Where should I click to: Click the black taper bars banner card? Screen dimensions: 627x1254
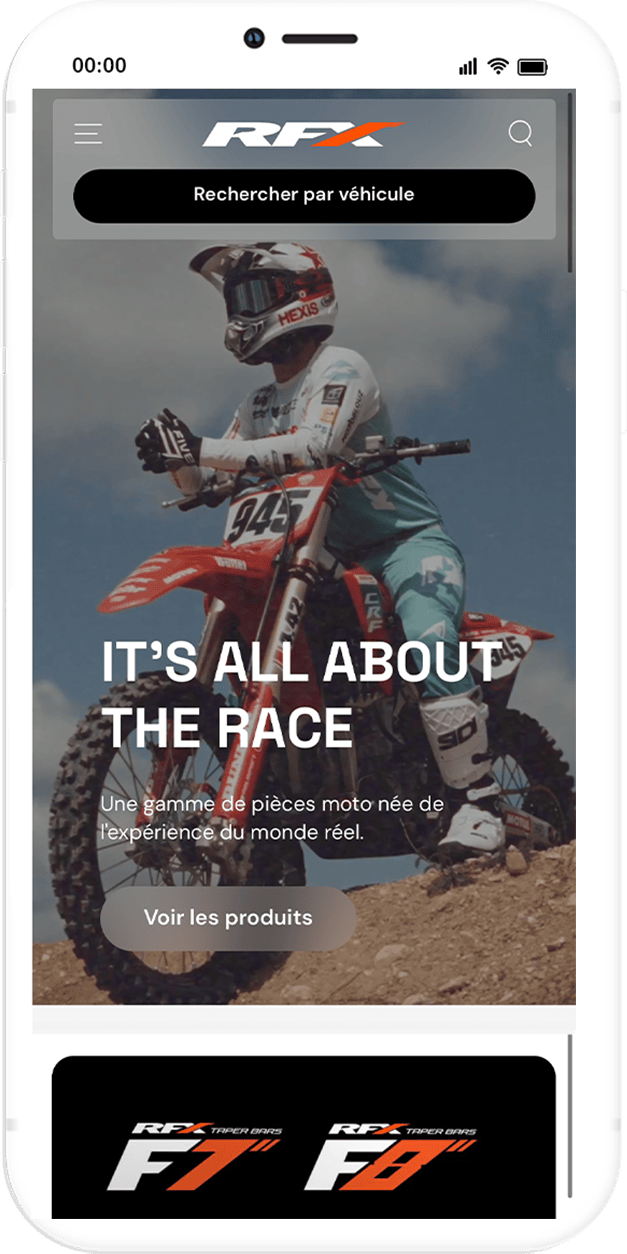pos(304,1137)
